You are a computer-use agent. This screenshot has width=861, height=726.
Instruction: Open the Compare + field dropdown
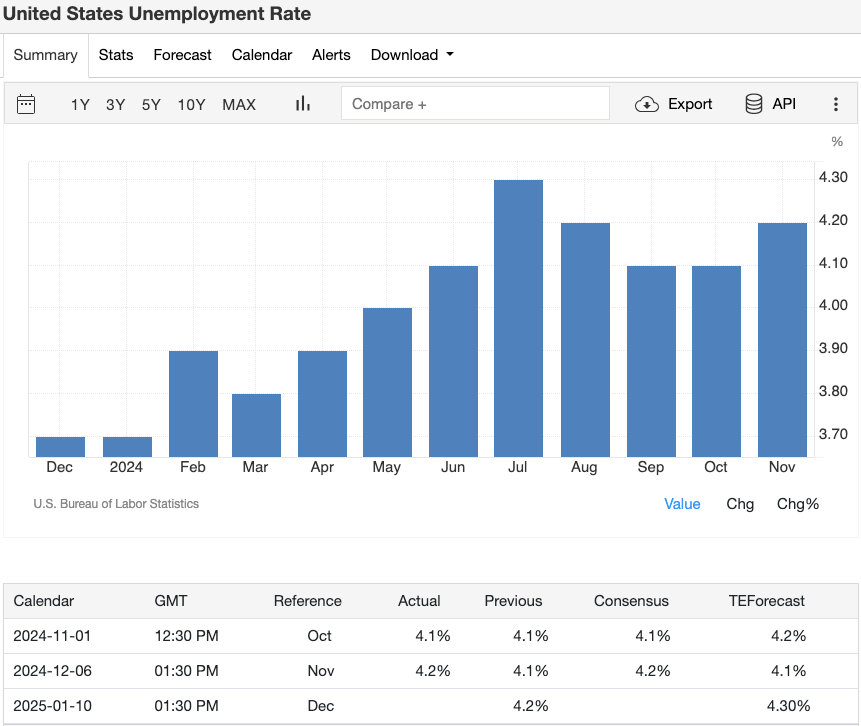click(475, 103)
